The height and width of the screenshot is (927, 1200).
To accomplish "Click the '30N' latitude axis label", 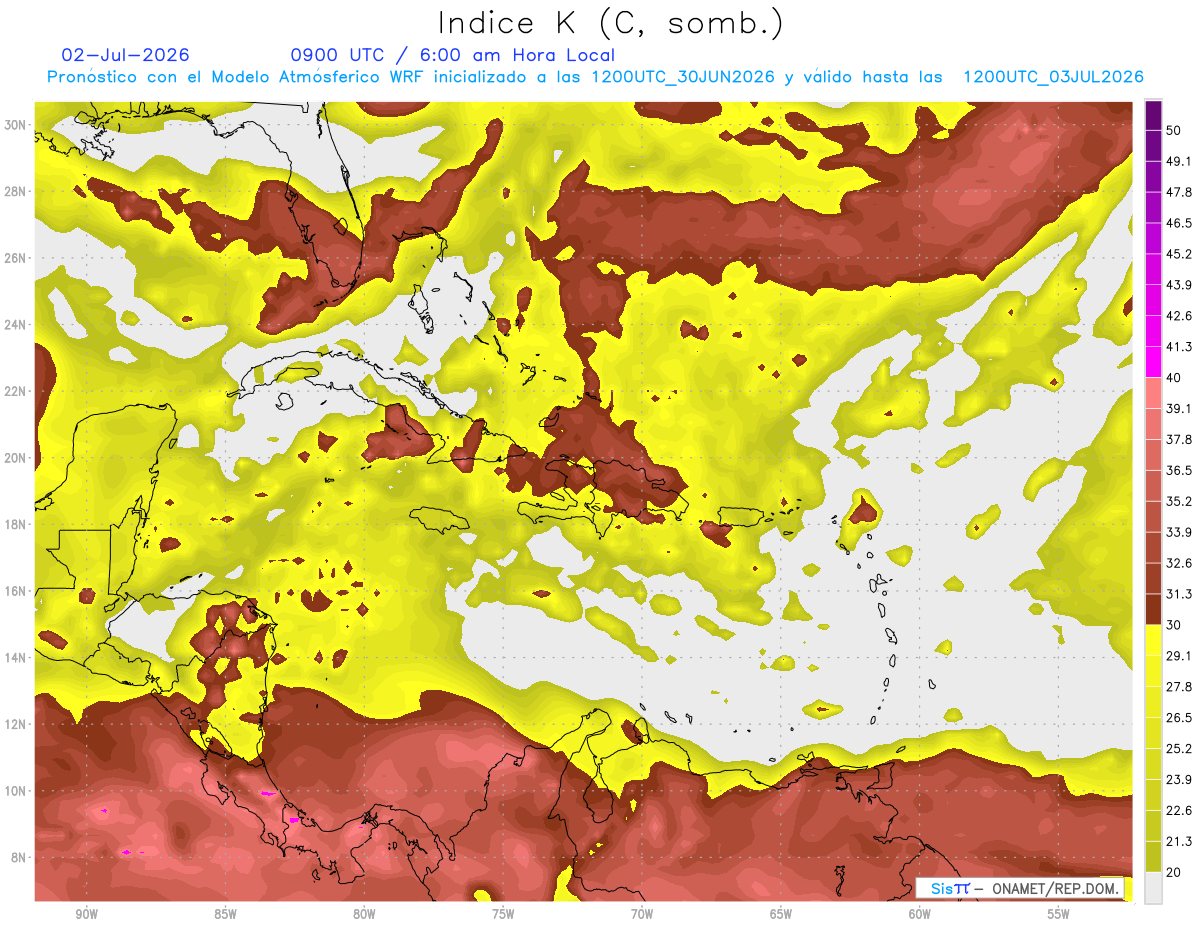I will pos(16,125).
